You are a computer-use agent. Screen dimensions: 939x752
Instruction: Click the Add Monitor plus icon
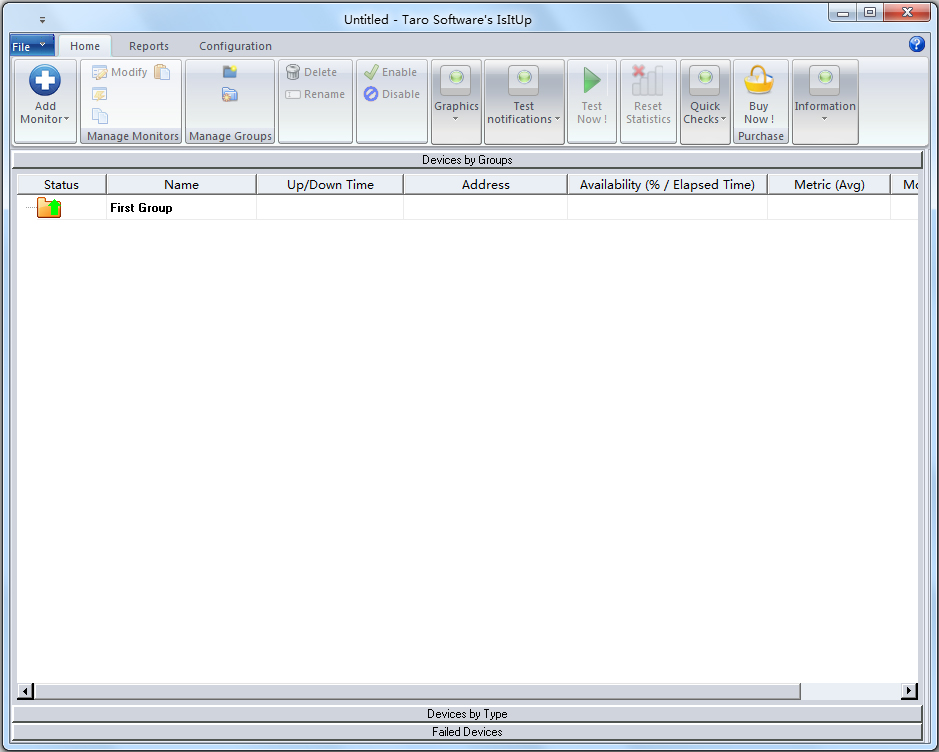(45, 81)
